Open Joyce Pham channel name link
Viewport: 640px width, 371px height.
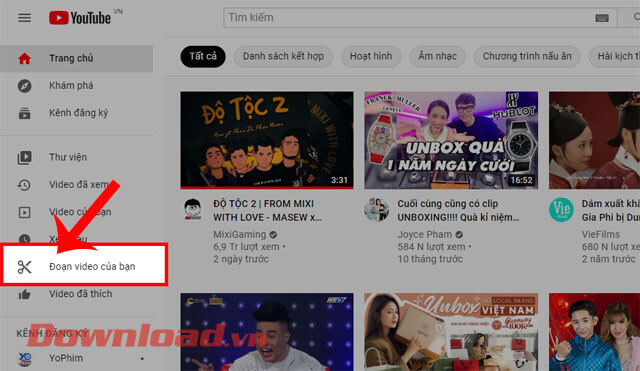(x=424, y=235)
